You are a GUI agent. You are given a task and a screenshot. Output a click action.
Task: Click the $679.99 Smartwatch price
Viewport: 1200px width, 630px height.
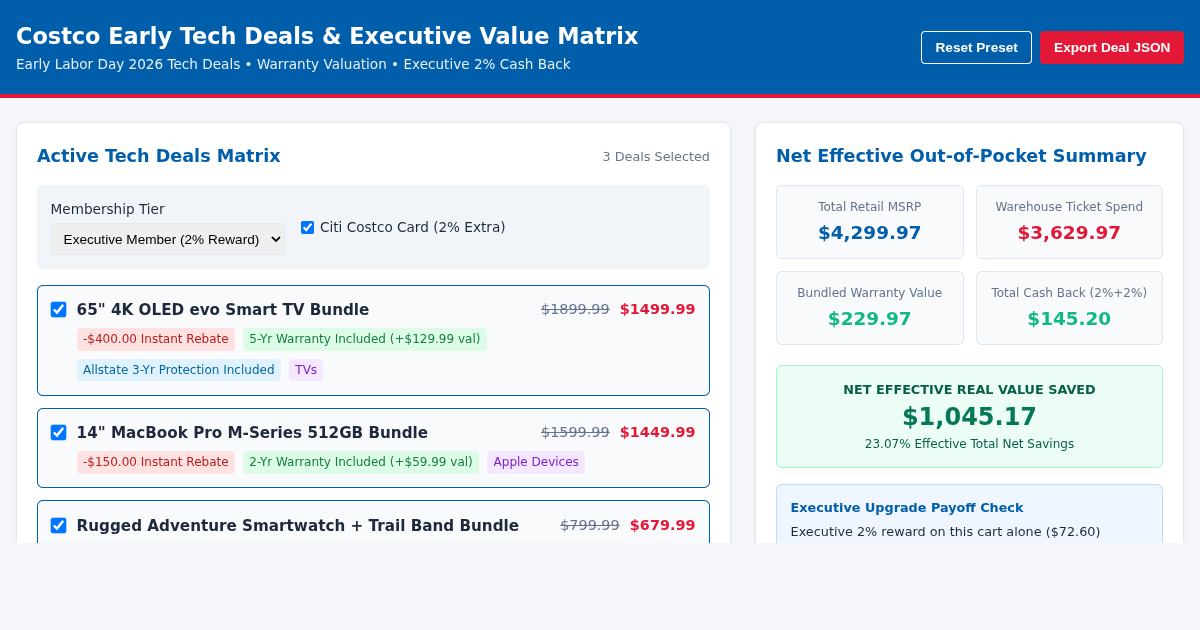(x=662, y=525)
